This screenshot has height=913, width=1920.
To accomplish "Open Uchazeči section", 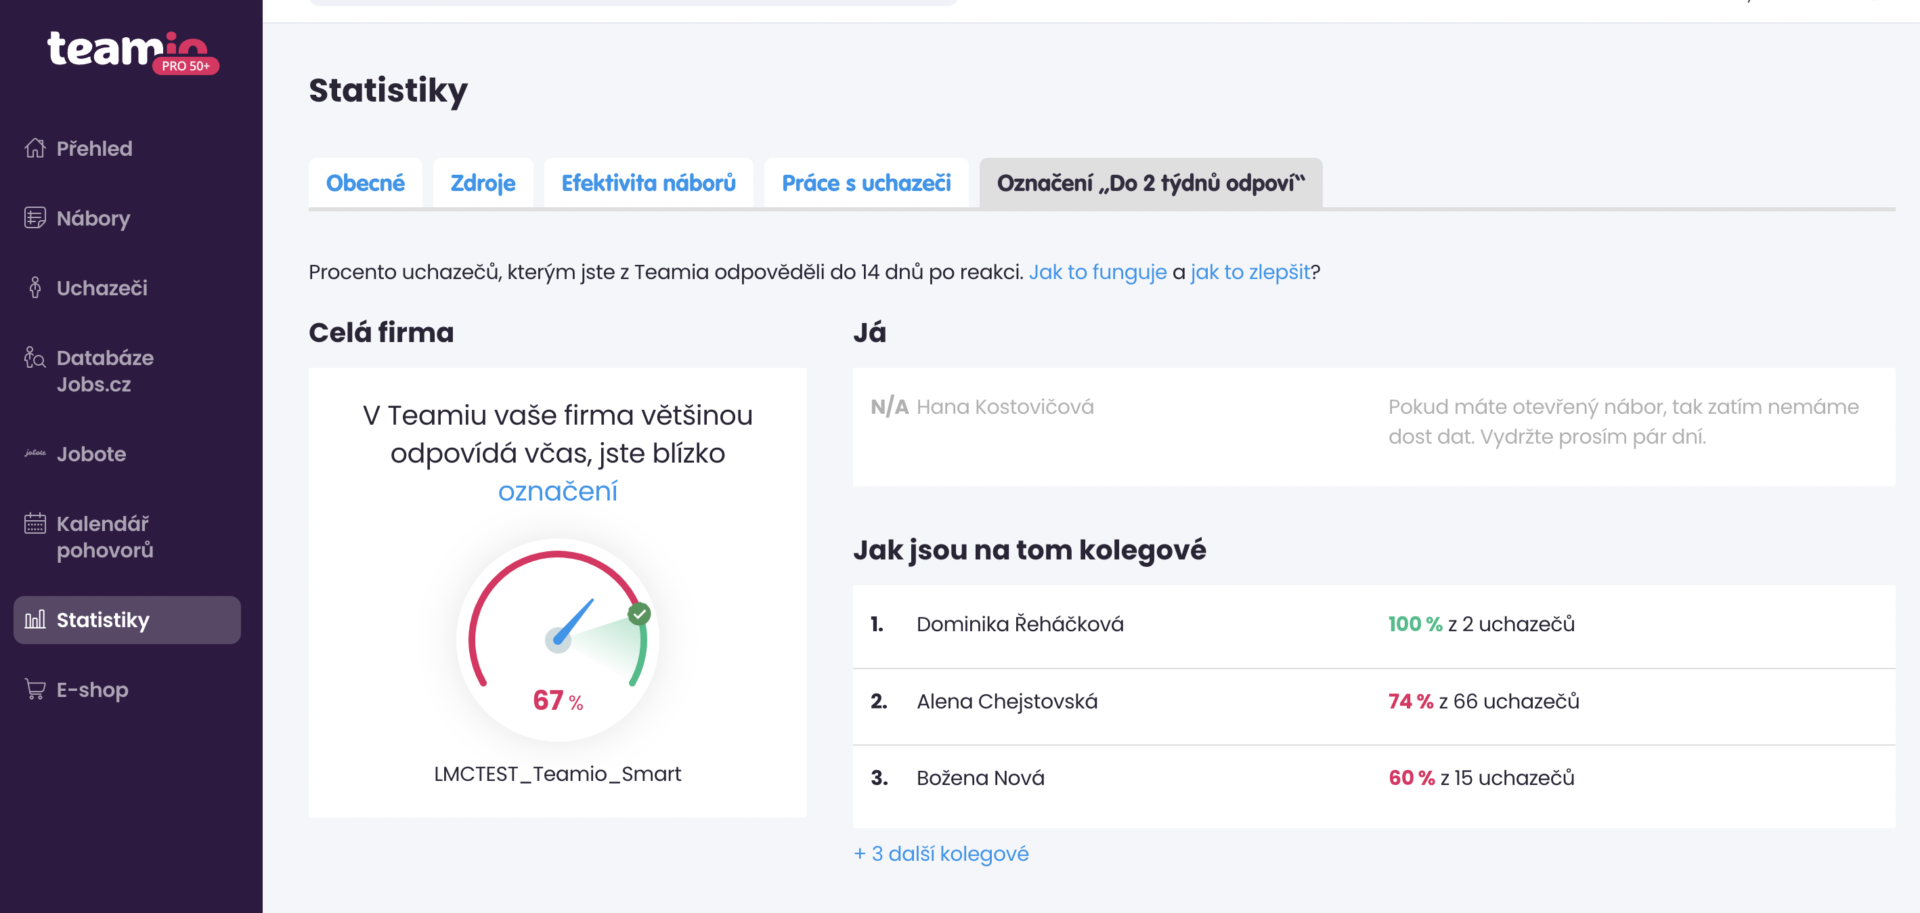I will (100, 288).
